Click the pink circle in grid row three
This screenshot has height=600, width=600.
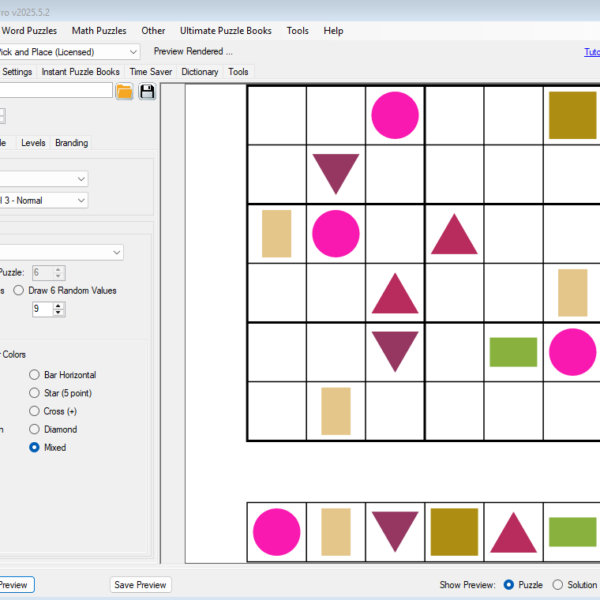(336, 233)
